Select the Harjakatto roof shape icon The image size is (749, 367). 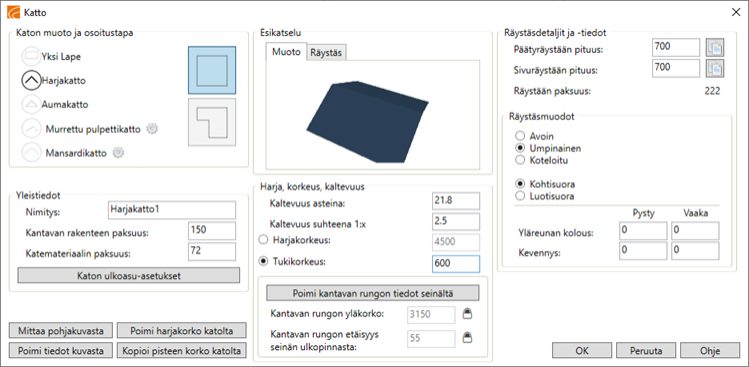31,81
